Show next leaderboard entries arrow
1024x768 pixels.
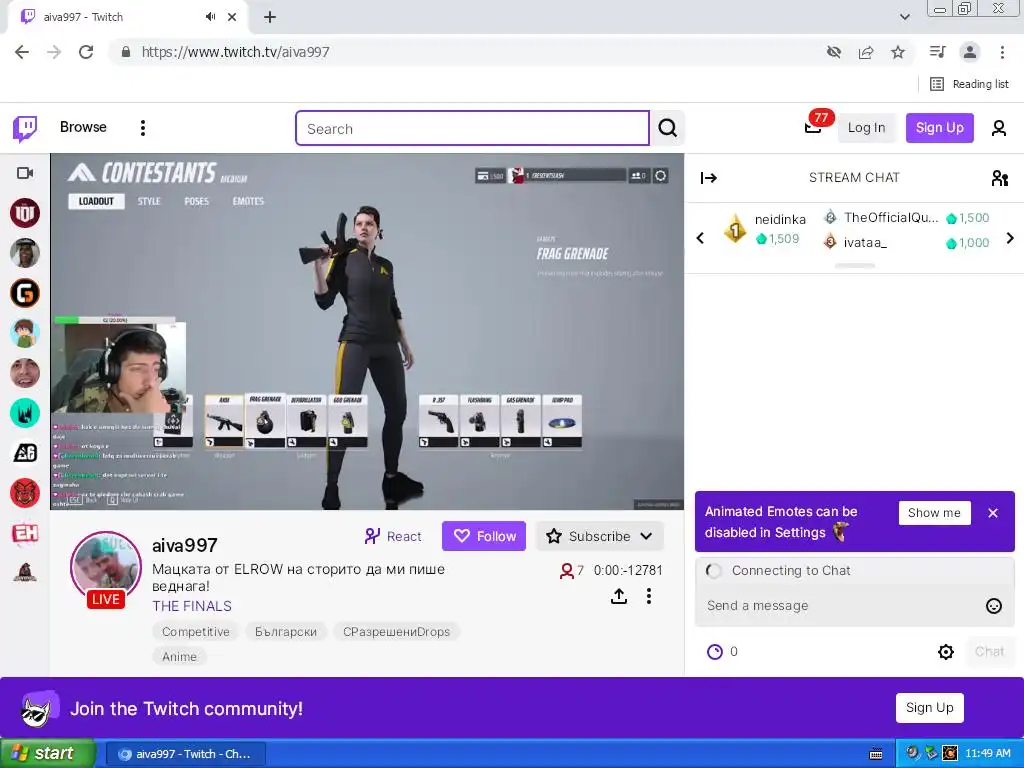pos(1010,238)
